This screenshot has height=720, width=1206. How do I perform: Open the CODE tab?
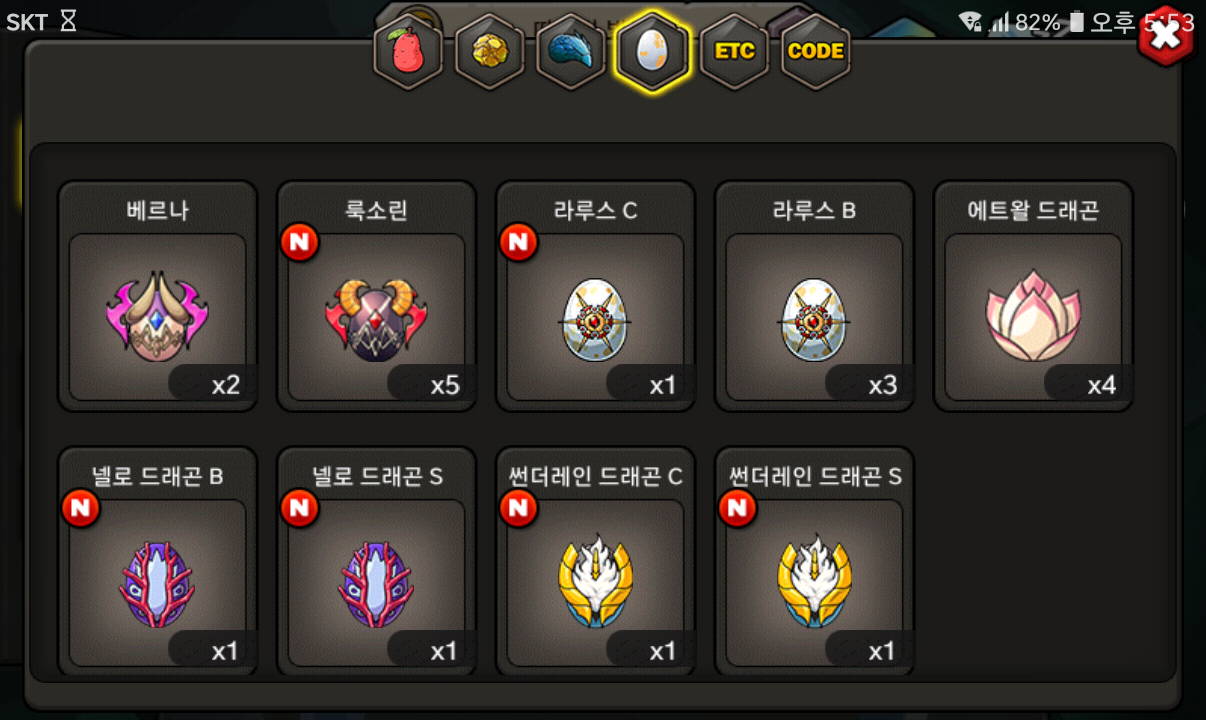click(816, 51)
